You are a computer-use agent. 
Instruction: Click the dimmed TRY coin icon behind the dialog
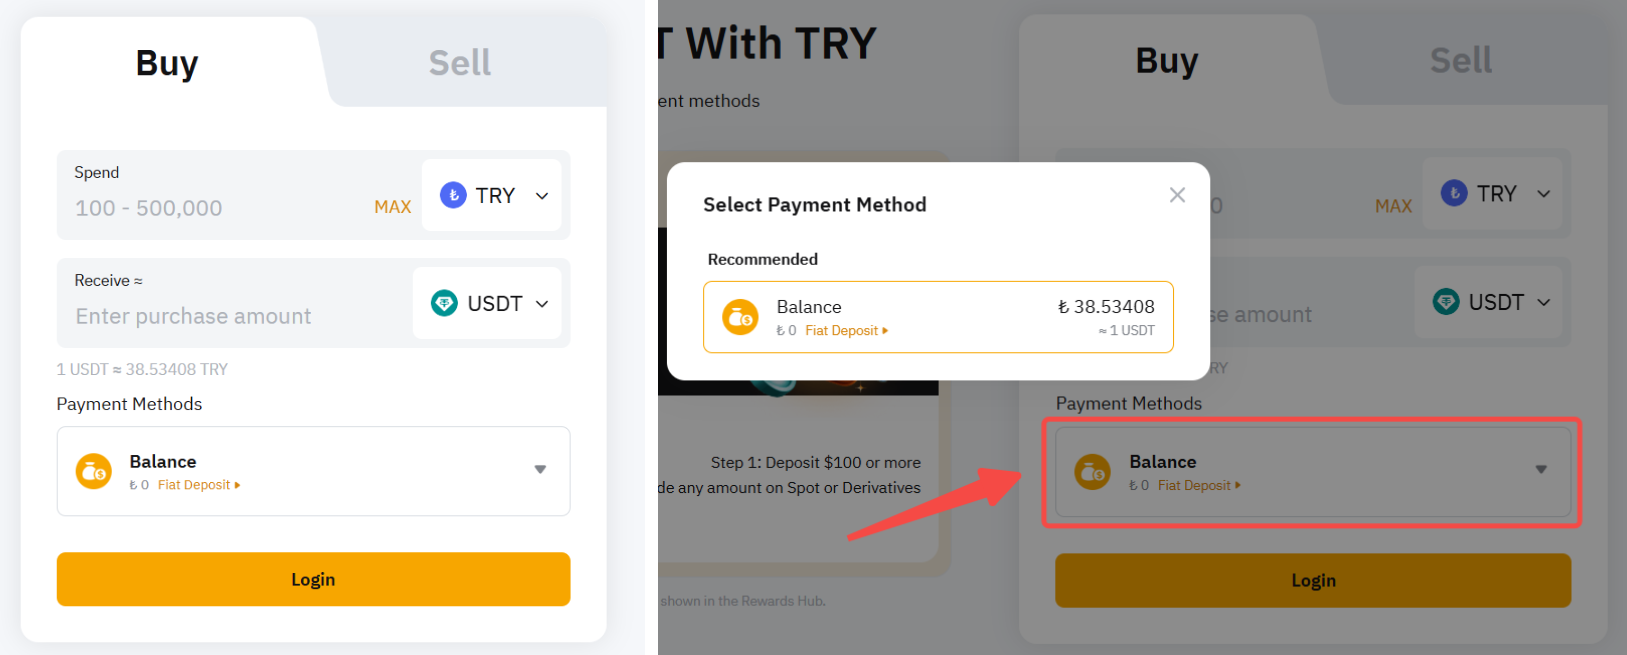point(1454,193)
